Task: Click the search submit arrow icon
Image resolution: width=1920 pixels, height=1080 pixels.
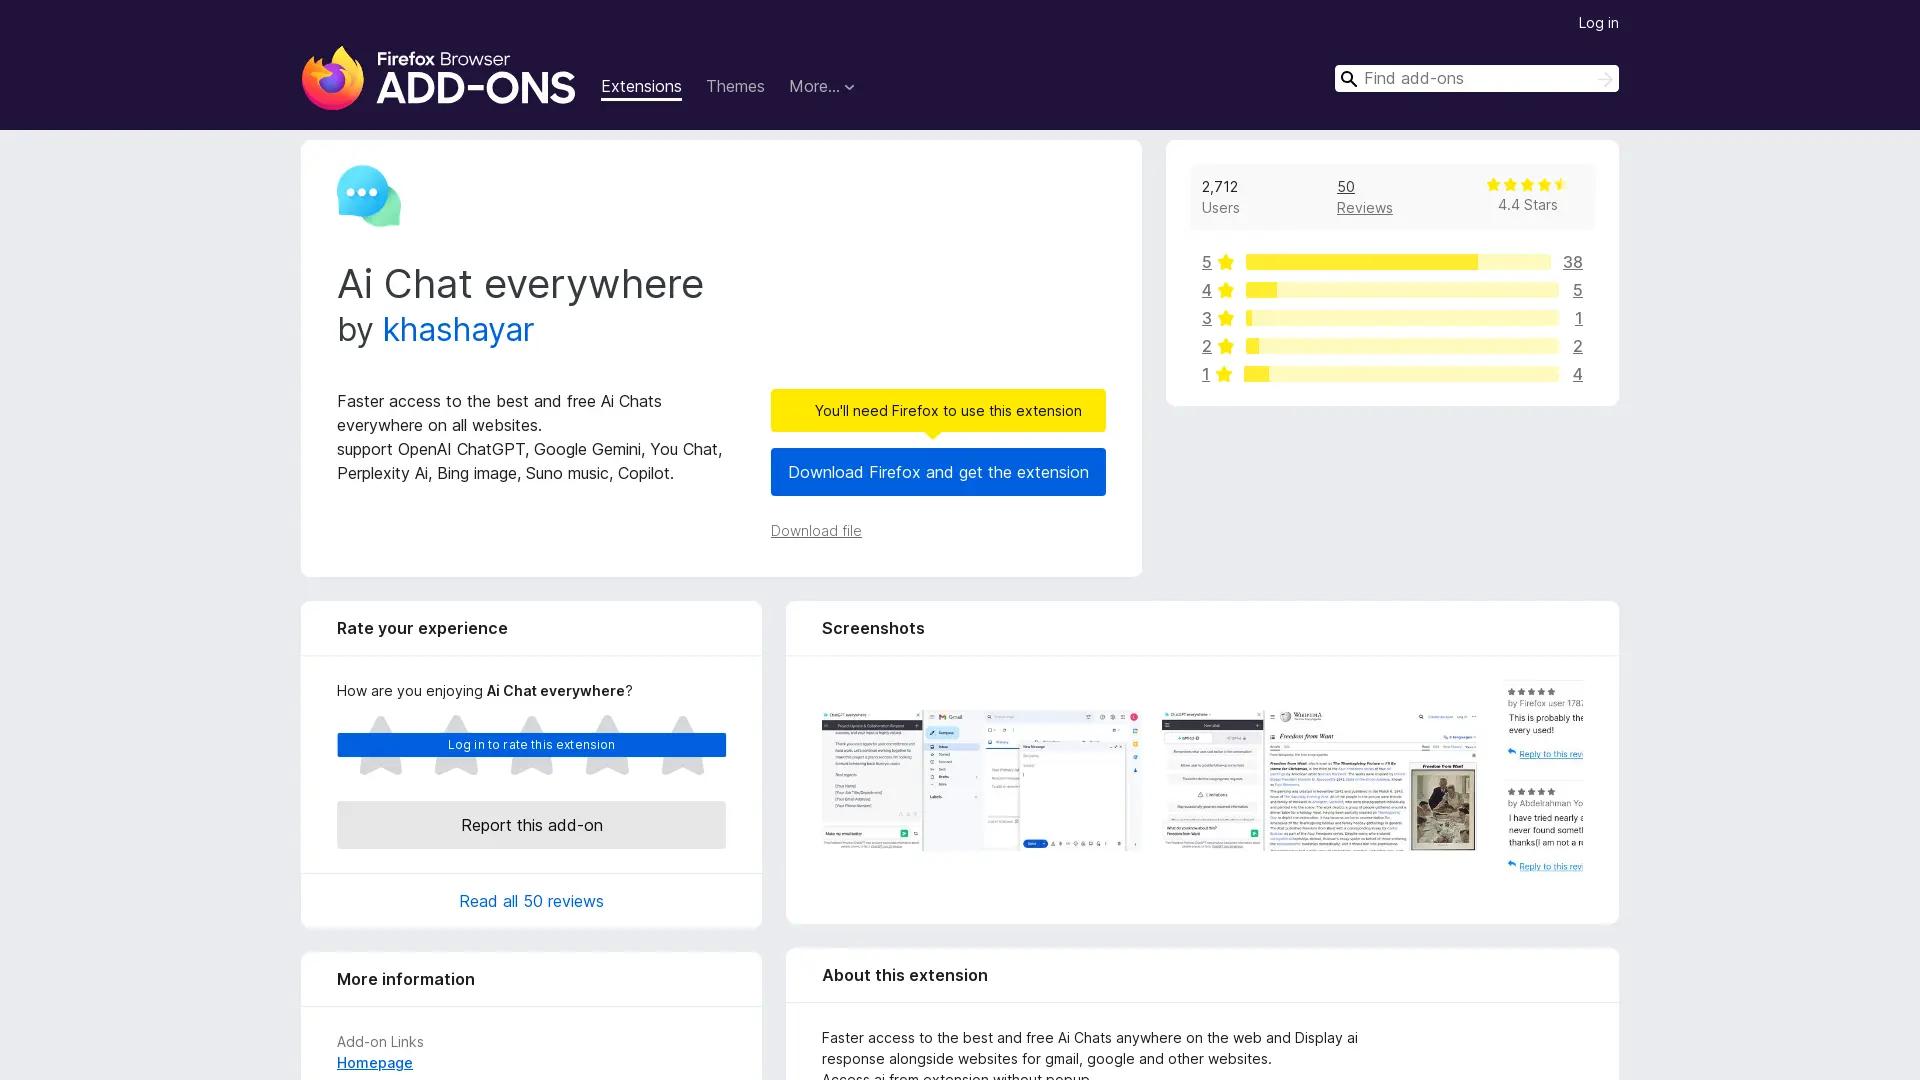Action: (x=1604, y=78)
